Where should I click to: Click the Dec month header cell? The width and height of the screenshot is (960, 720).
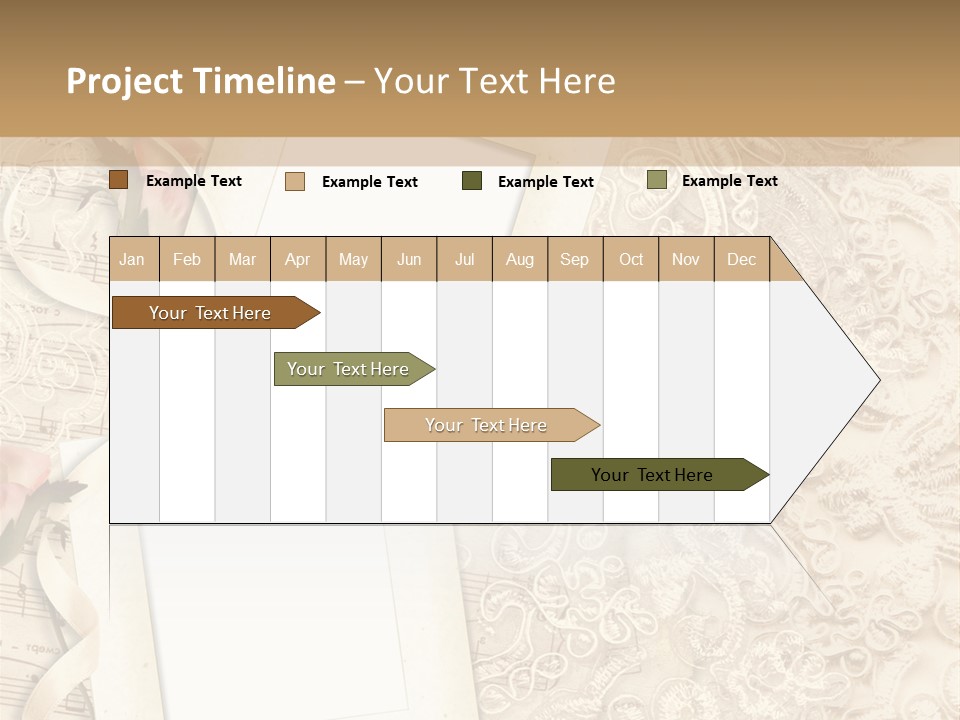coord(742,259)
